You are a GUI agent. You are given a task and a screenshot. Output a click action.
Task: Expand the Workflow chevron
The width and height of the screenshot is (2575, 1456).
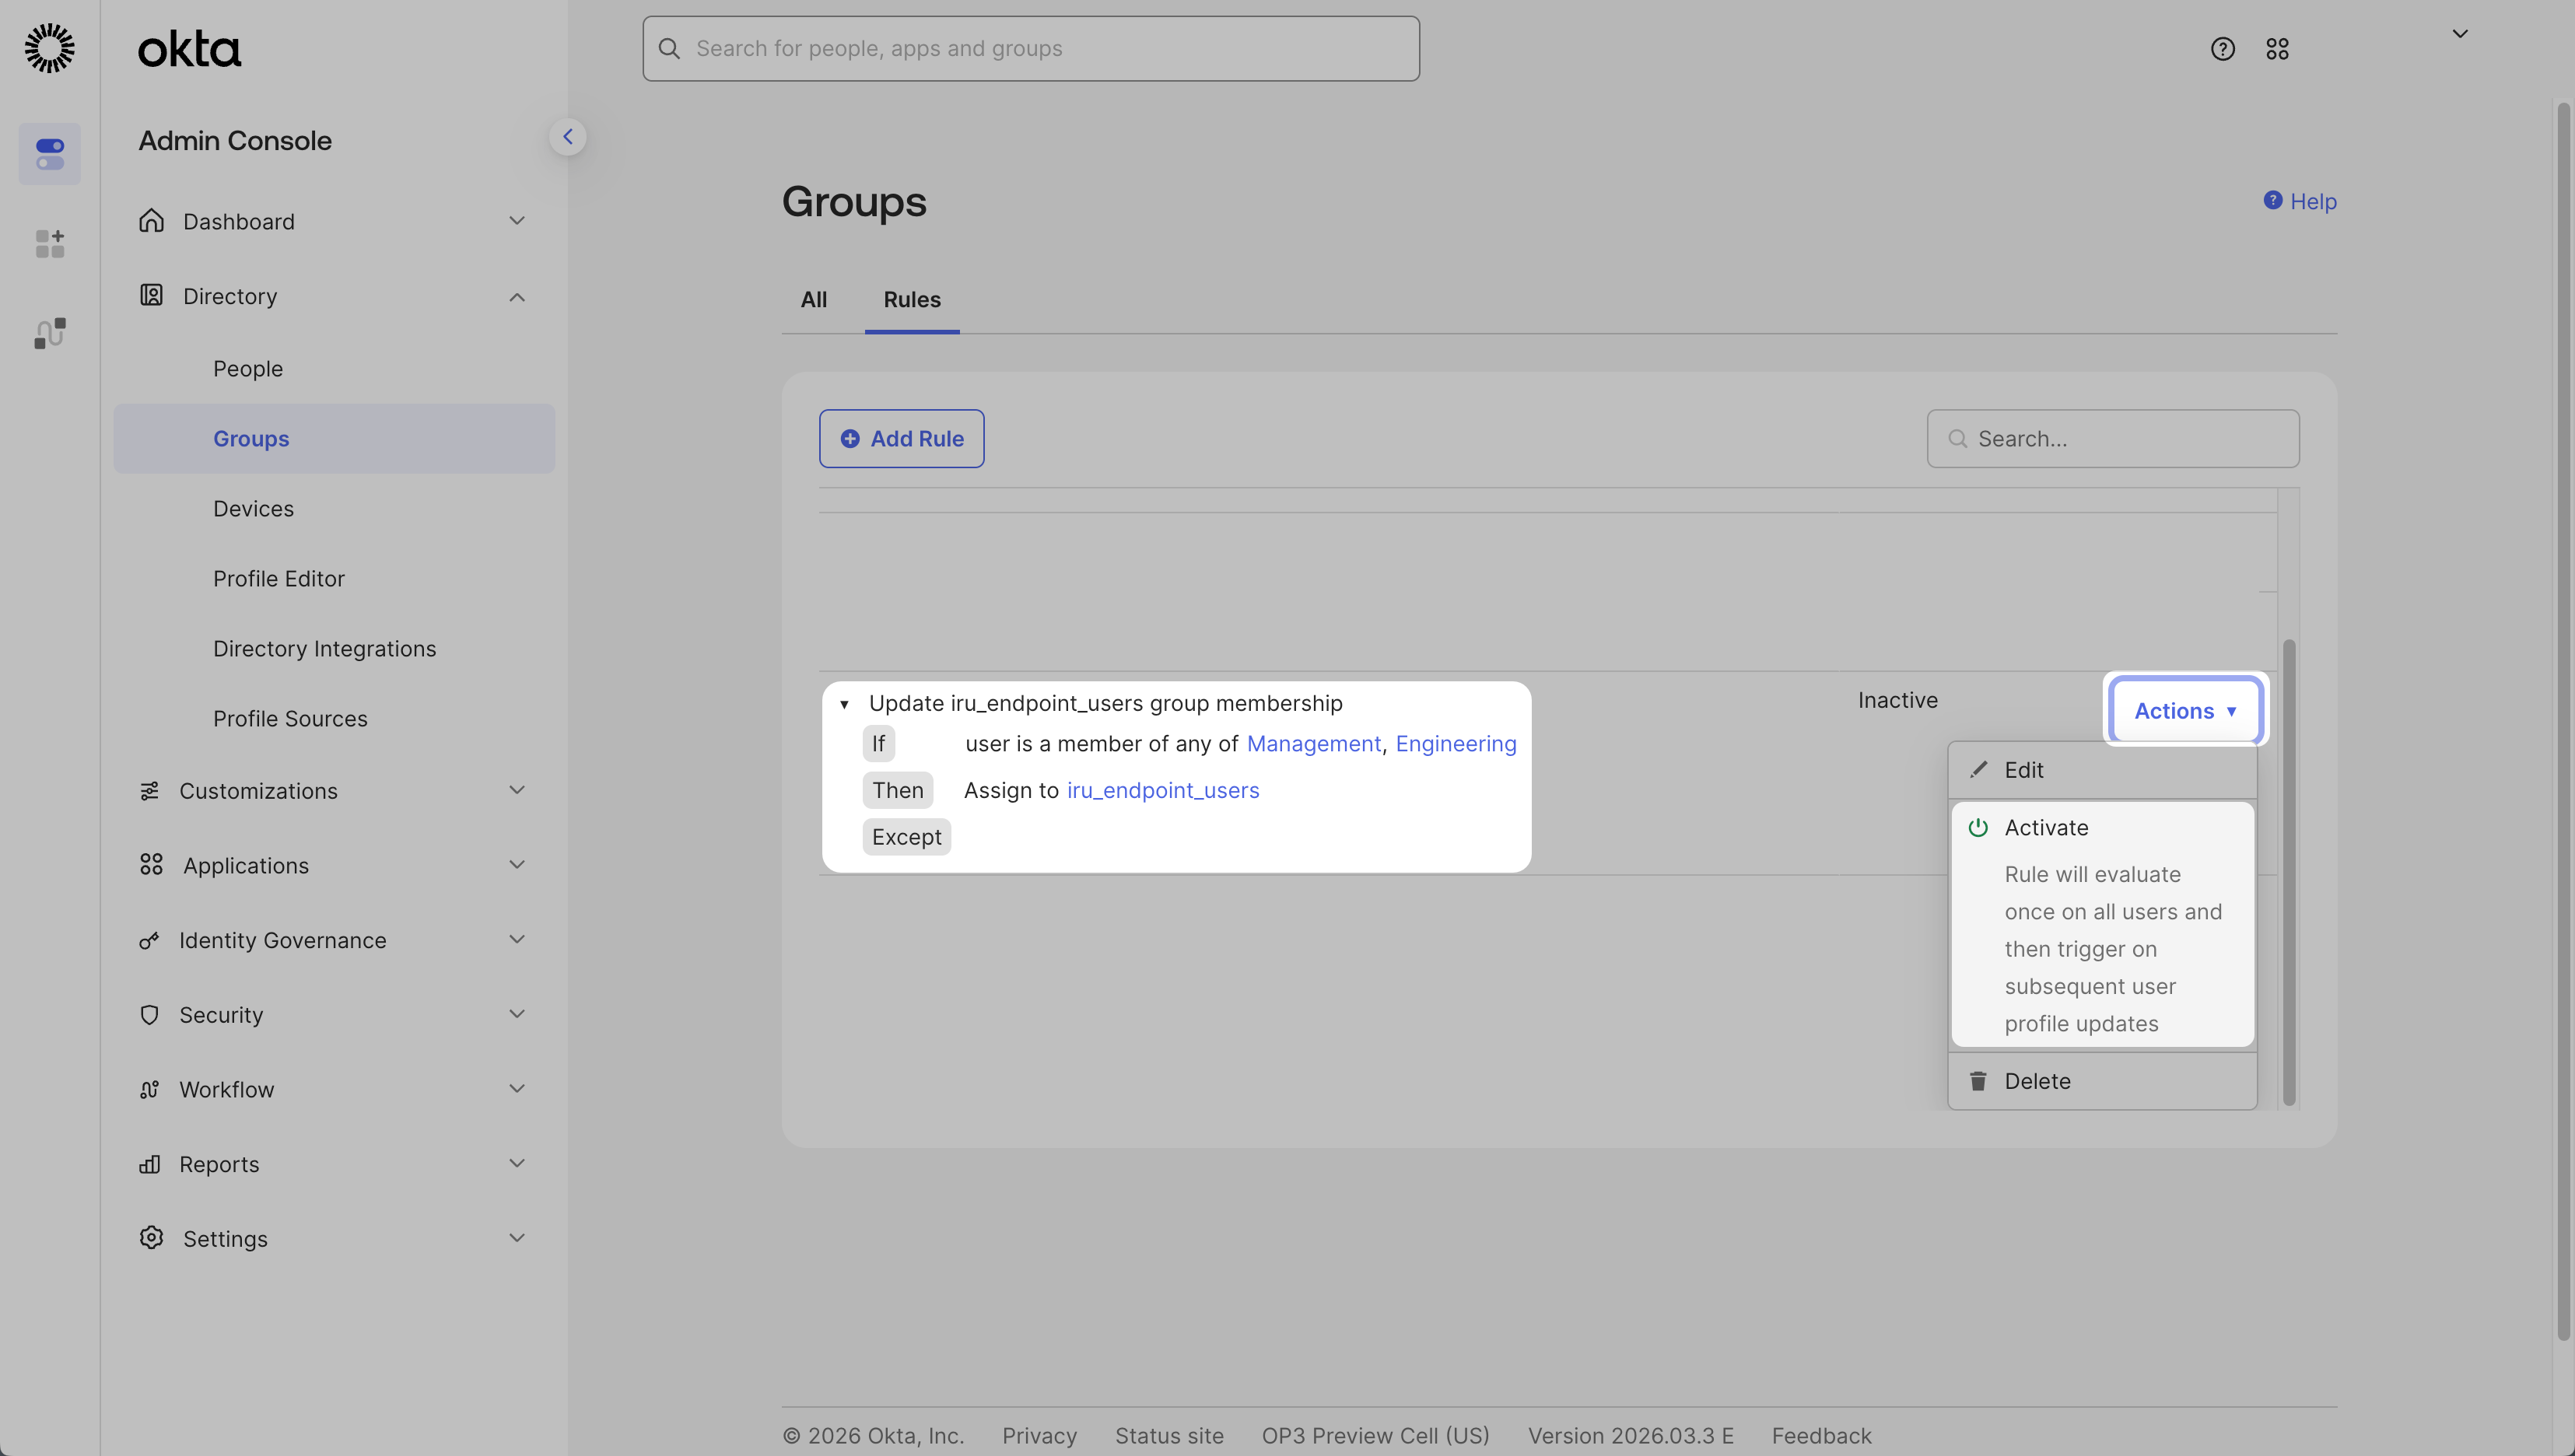(516, 1088)
